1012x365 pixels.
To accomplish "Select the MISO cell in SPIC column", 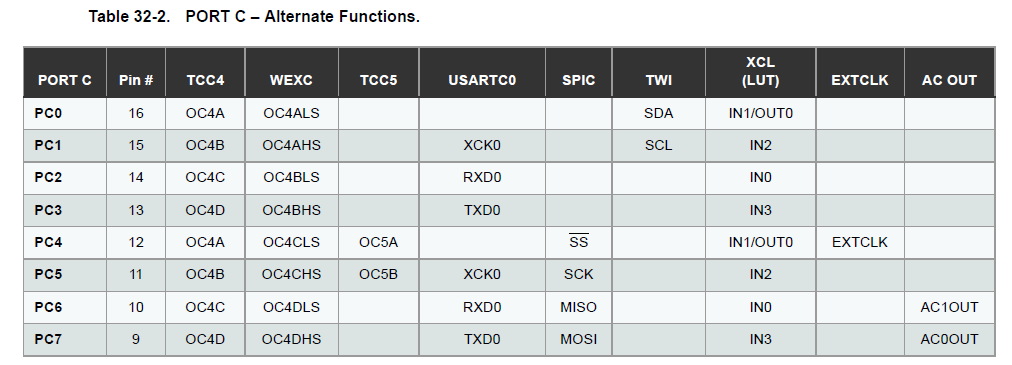I will (578, 307).
